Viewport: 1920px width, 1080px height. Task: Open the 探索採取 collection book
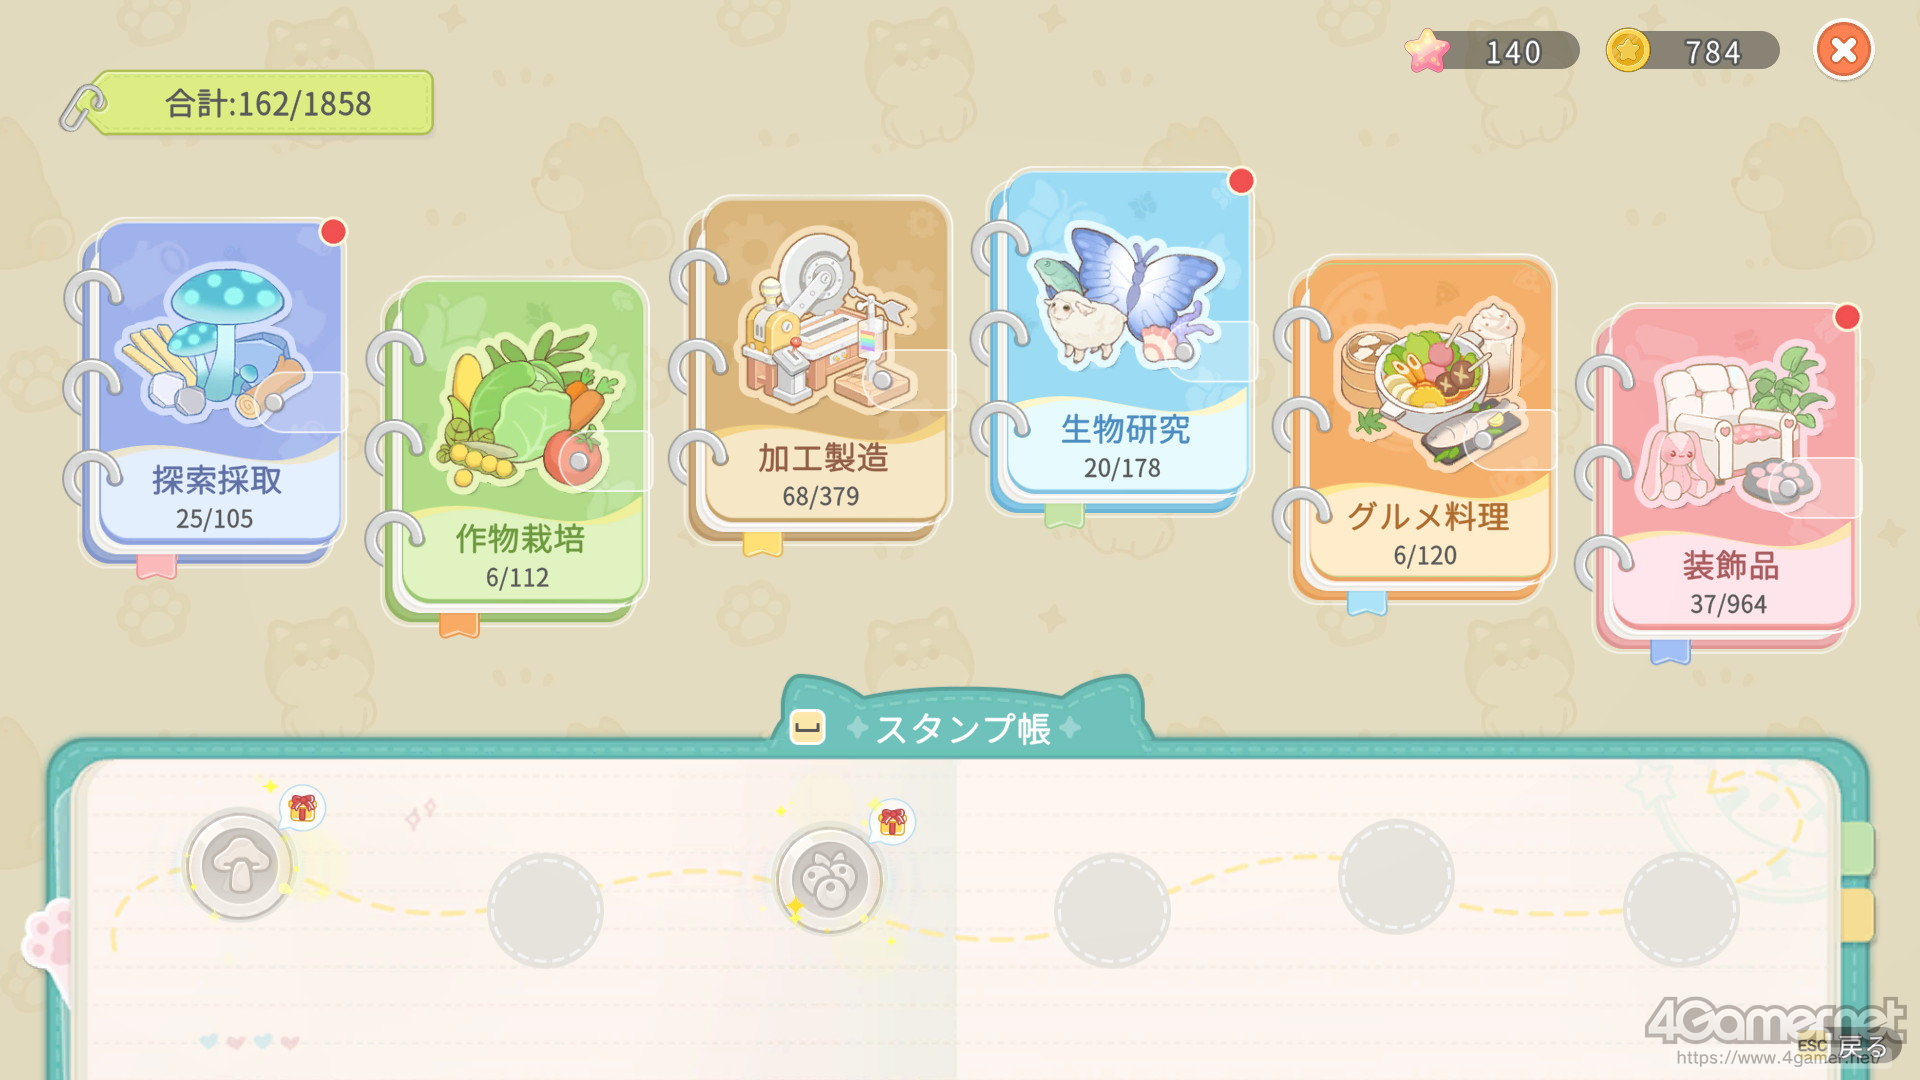pyautogui.click(x=212, y=392)
